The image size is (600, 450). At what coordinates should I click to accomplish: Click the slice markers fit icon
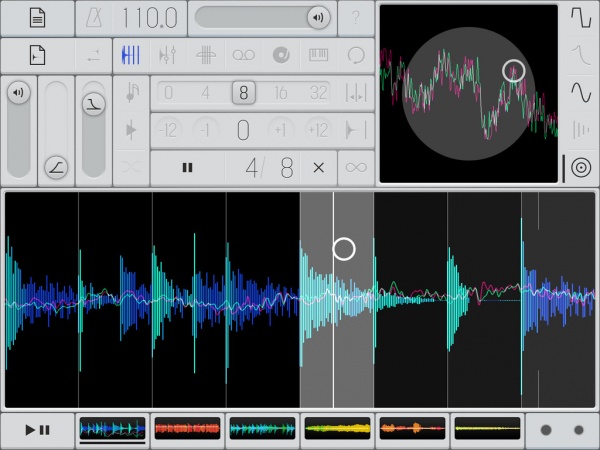(x=356, y=93)
